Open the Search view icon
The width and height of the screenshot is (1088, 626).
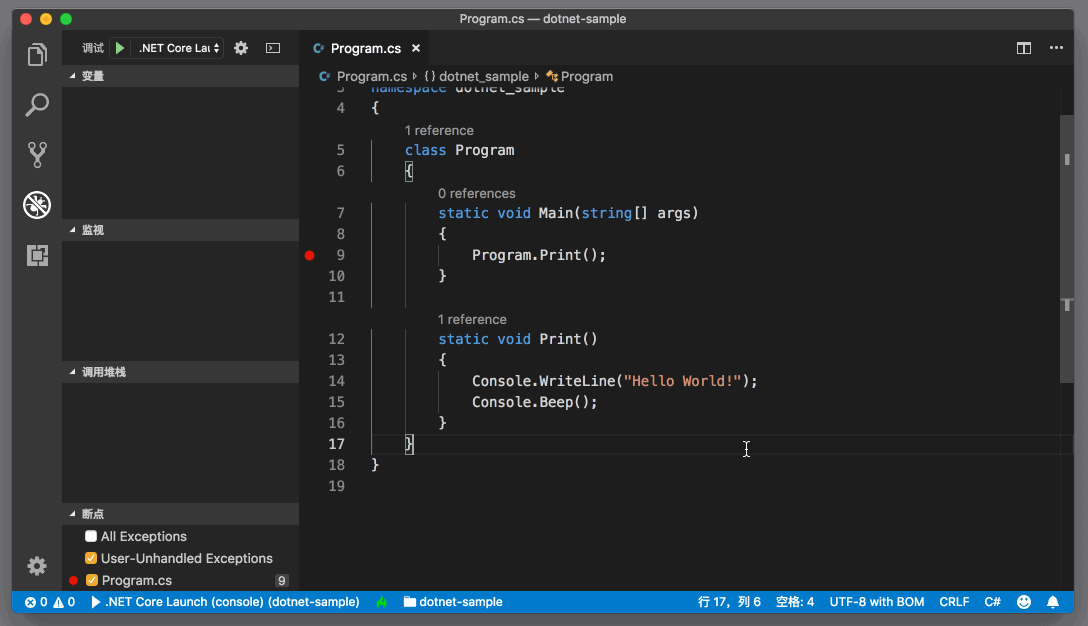tap(37, 105)
